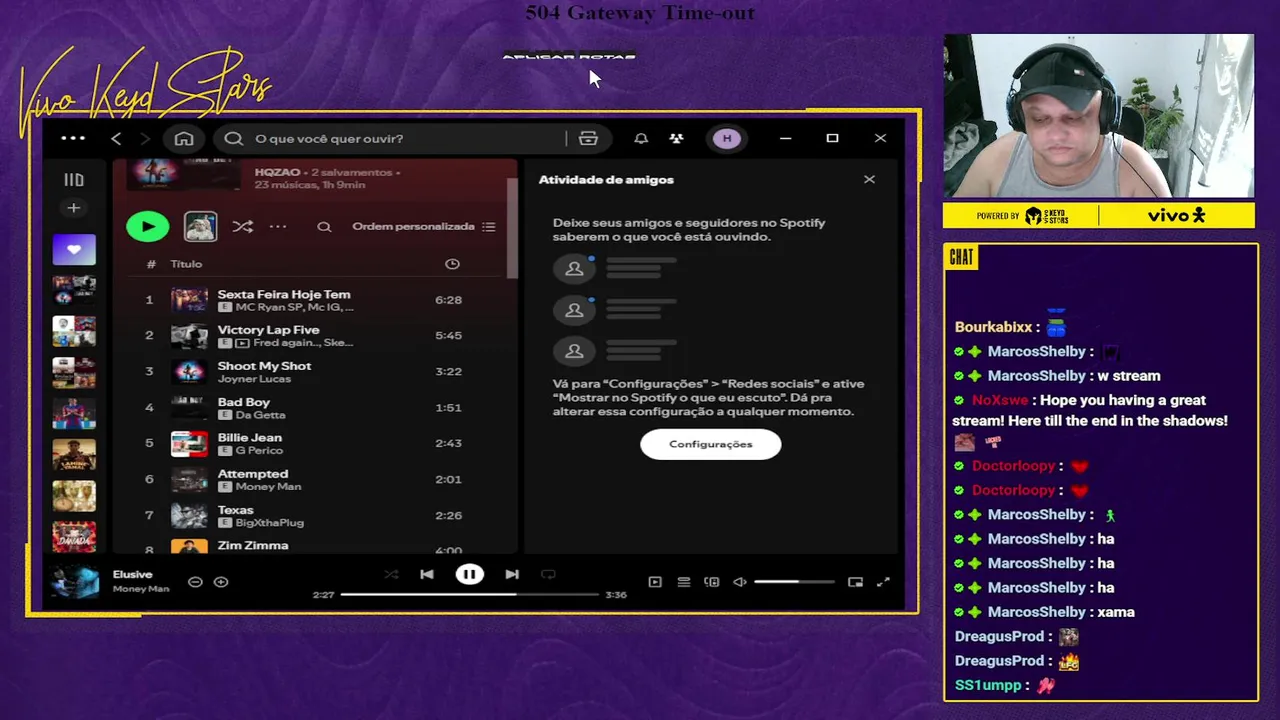Play the HQZAO playlist with green button

[148, 227]
